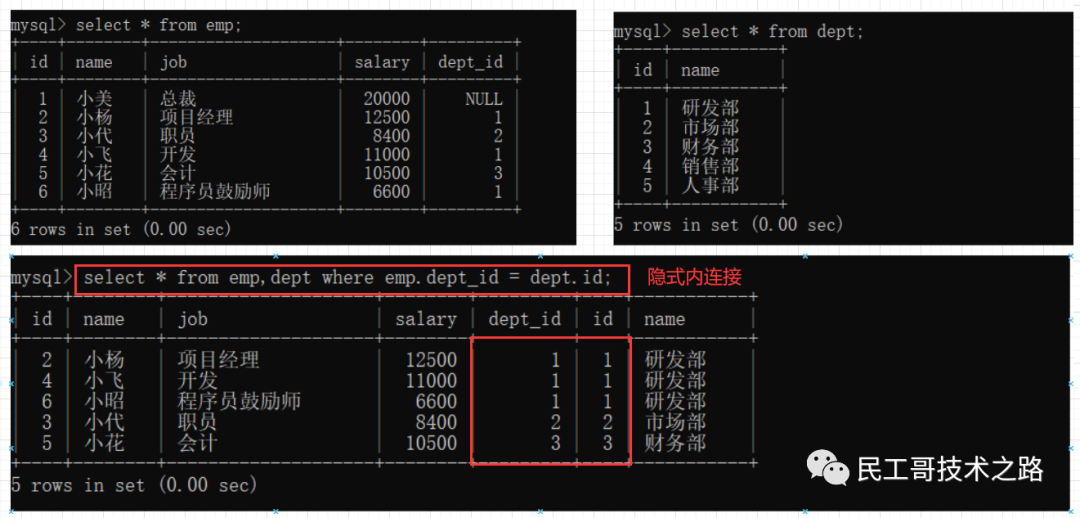Select "小飞" in the emp query output
This screenshot has width=1080, height=518.
tap(94, 154)
